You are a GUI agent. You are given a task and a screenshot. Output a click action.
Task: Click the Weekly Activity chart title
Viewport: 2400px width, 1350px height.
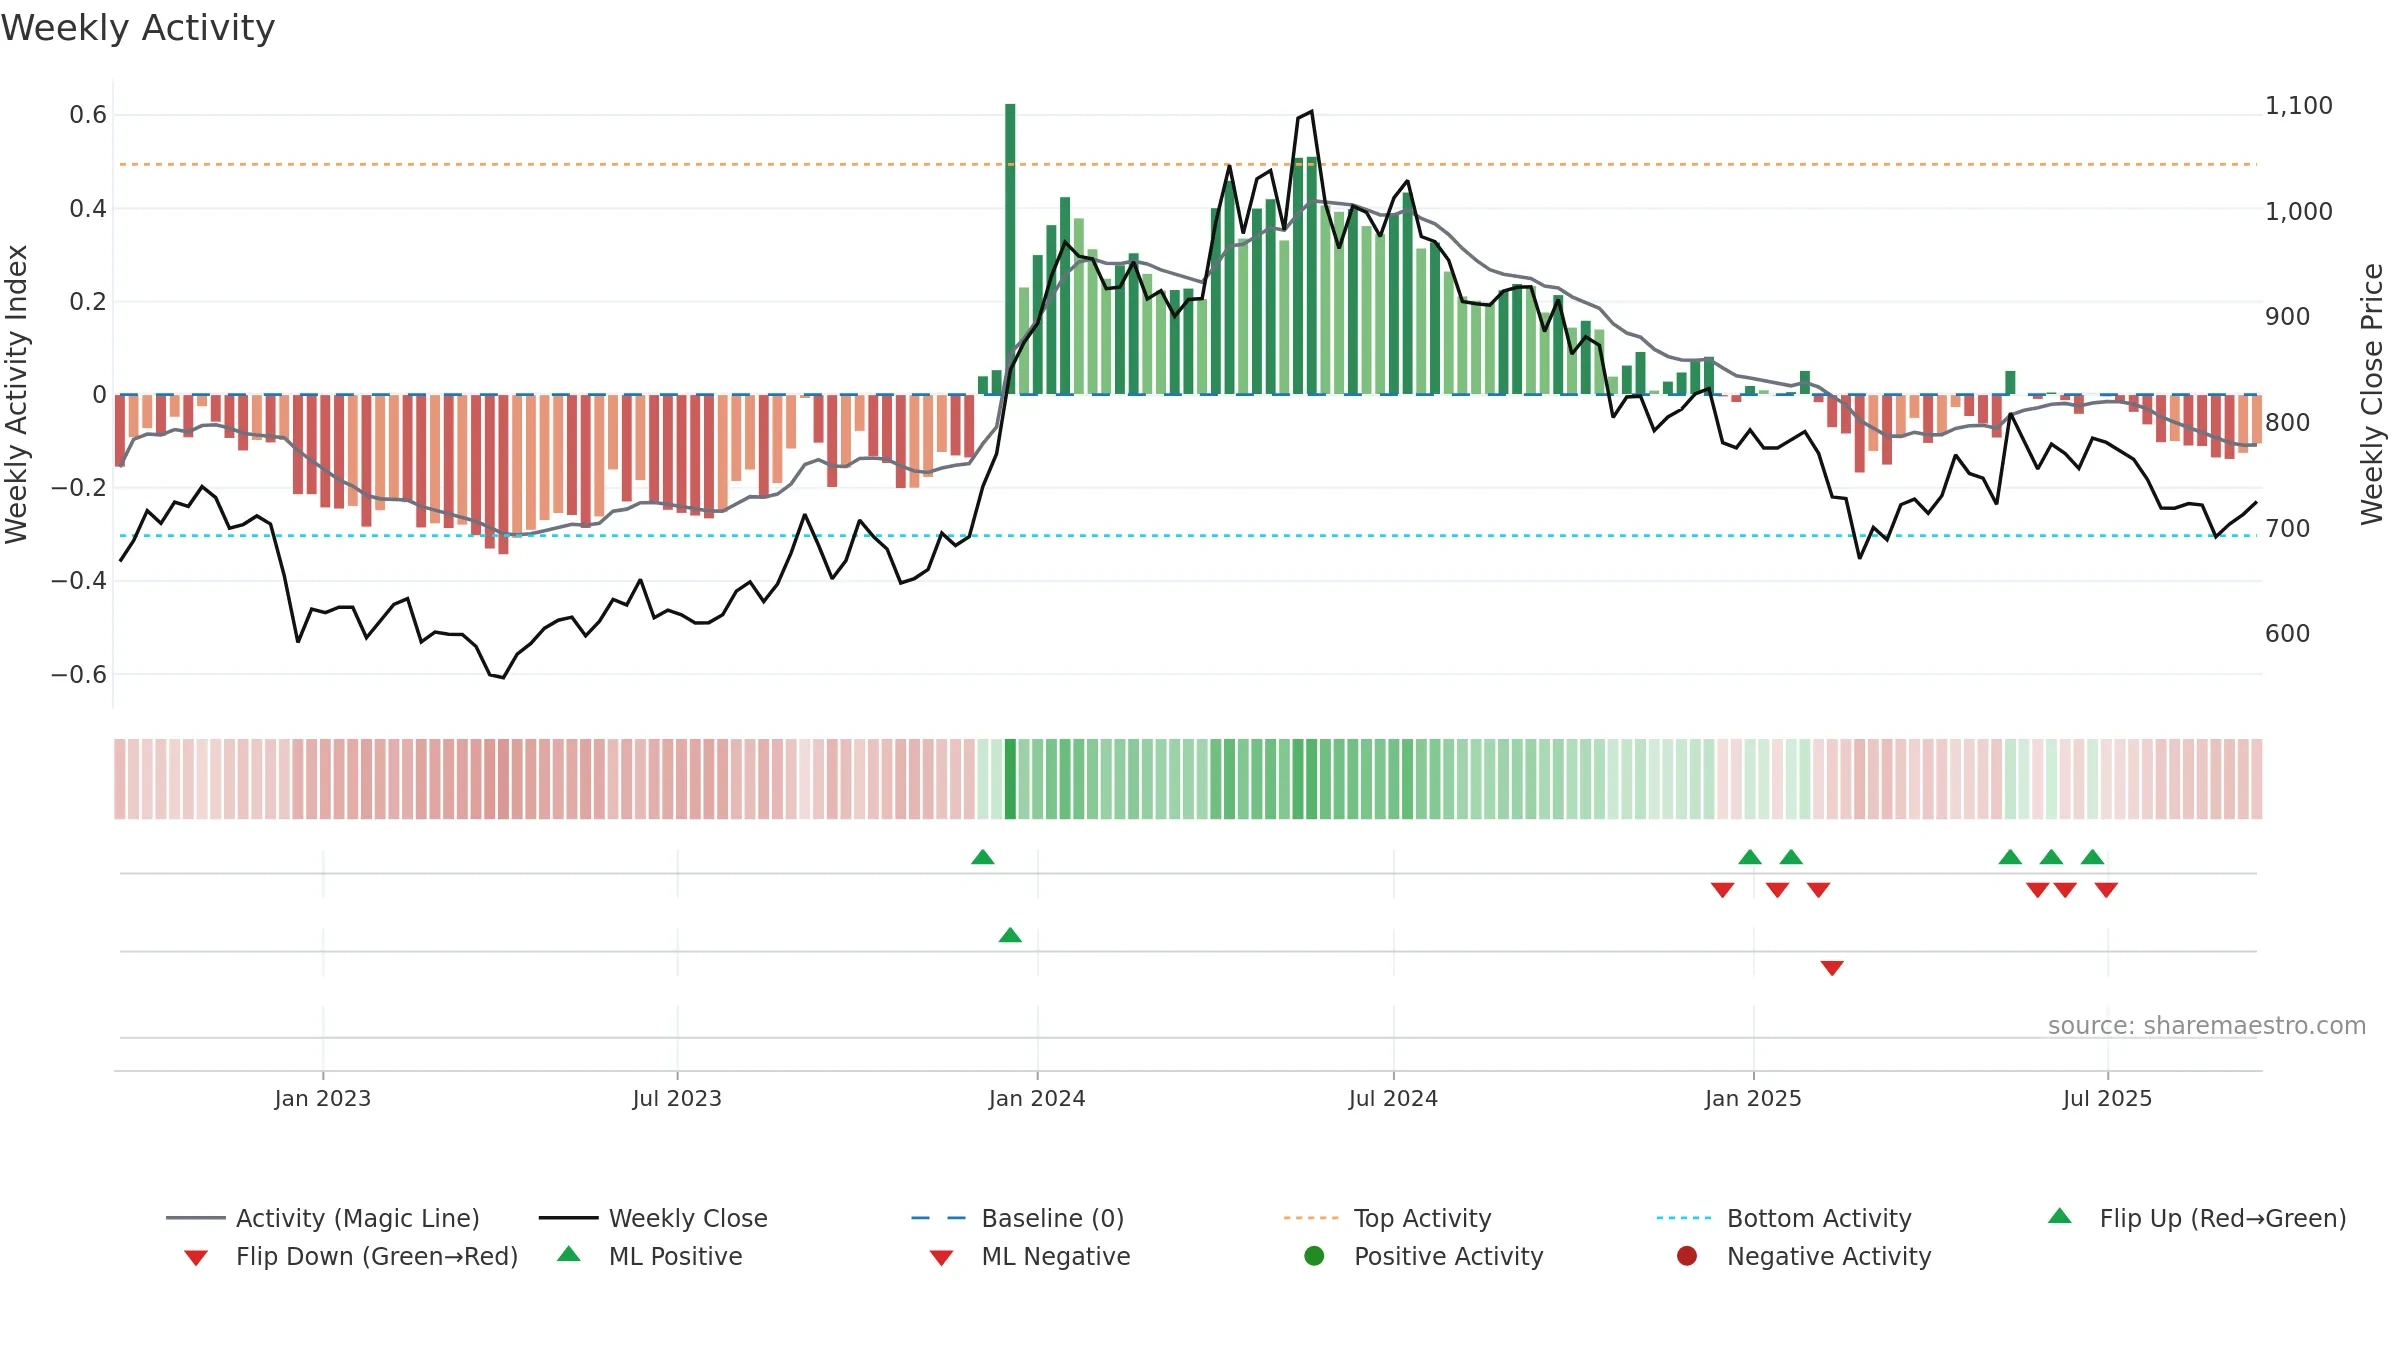(x=138, y=28)
